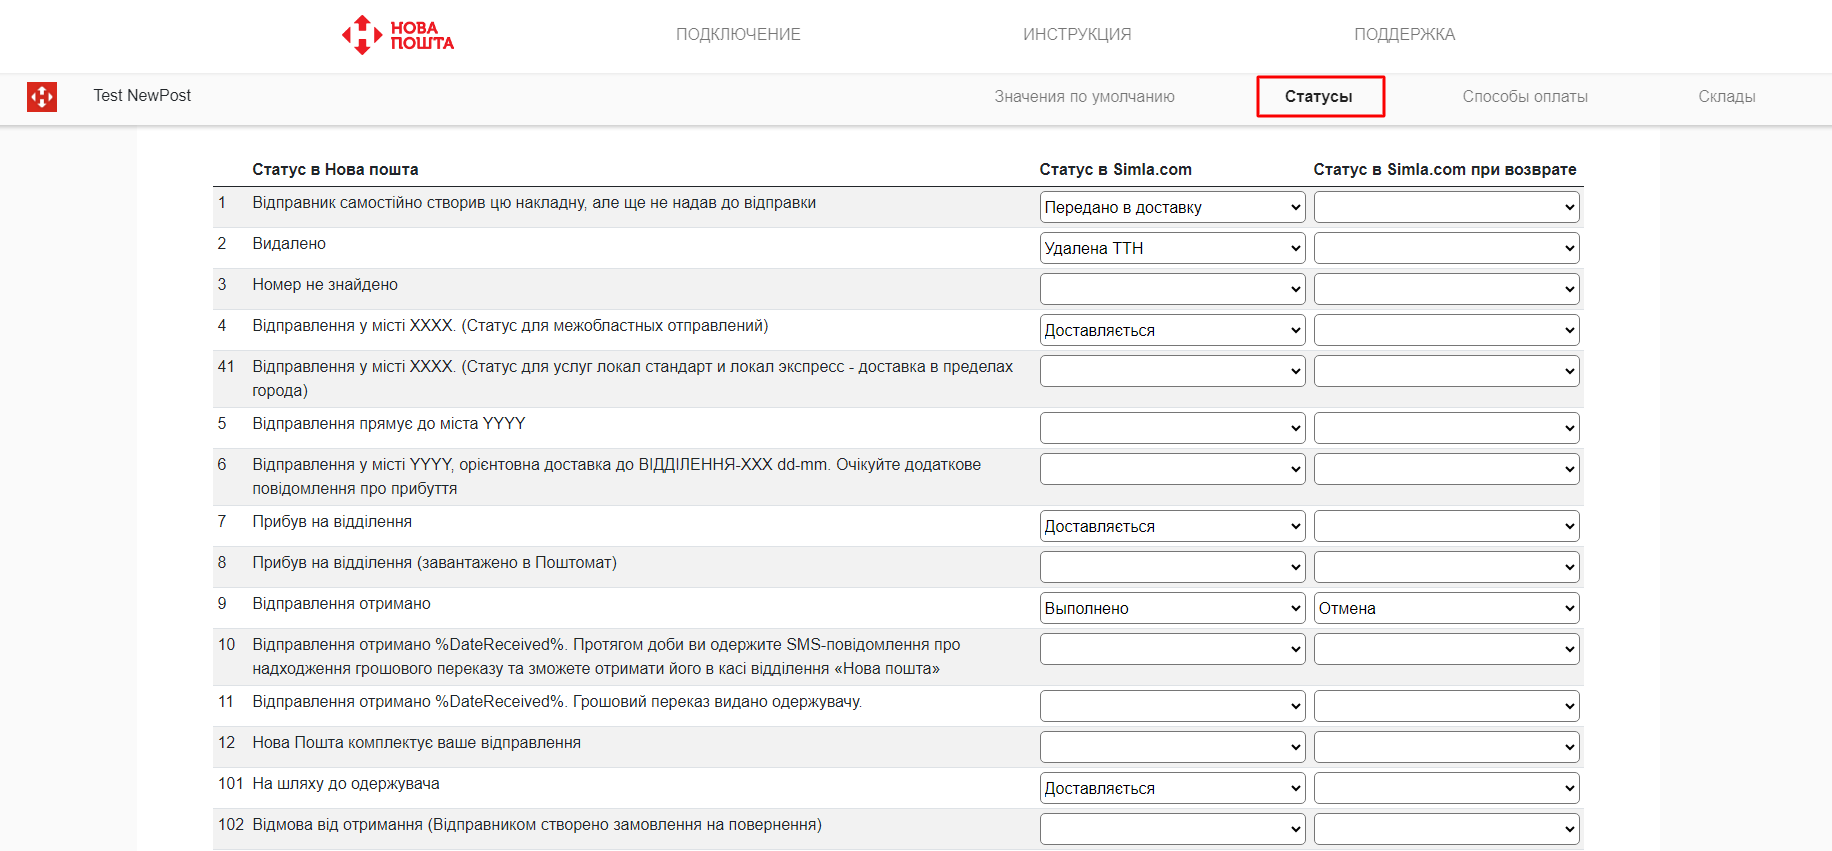Open Simla status dropdown for row 6

[x=1173, y=470]
